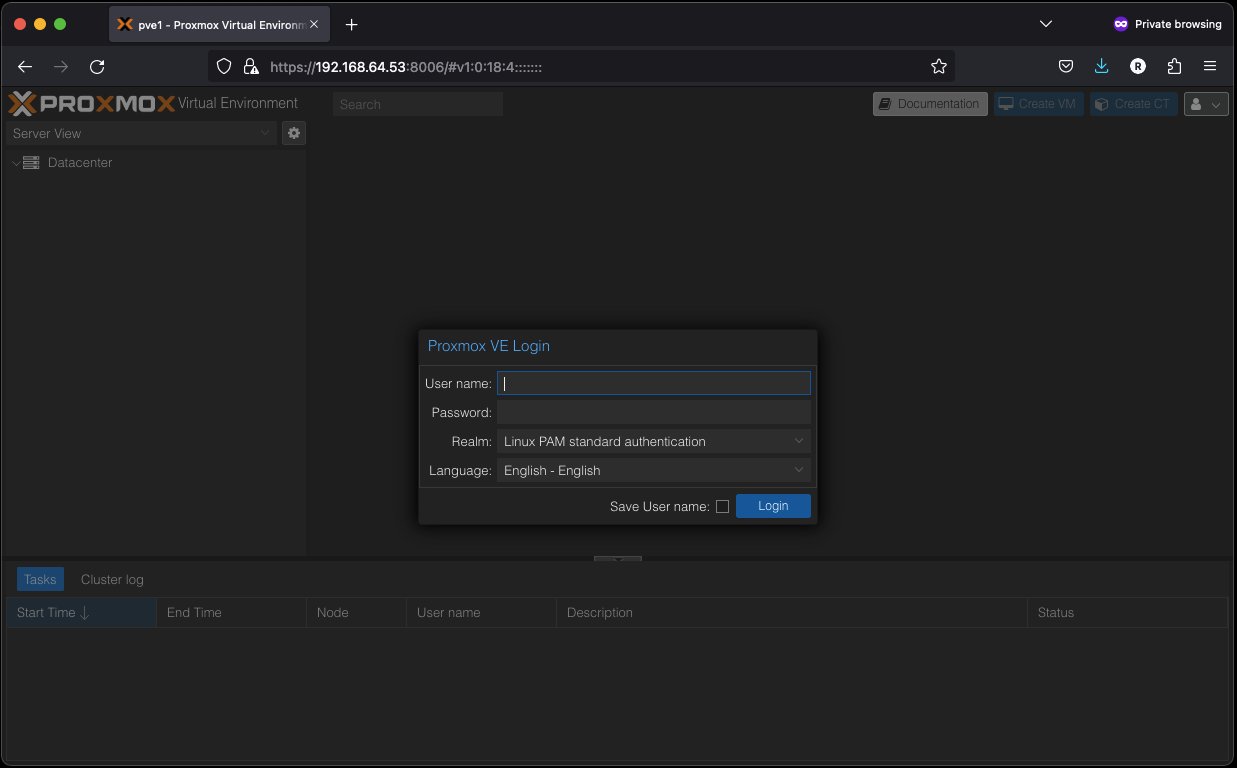Show site security lock information

coord(251,66)
